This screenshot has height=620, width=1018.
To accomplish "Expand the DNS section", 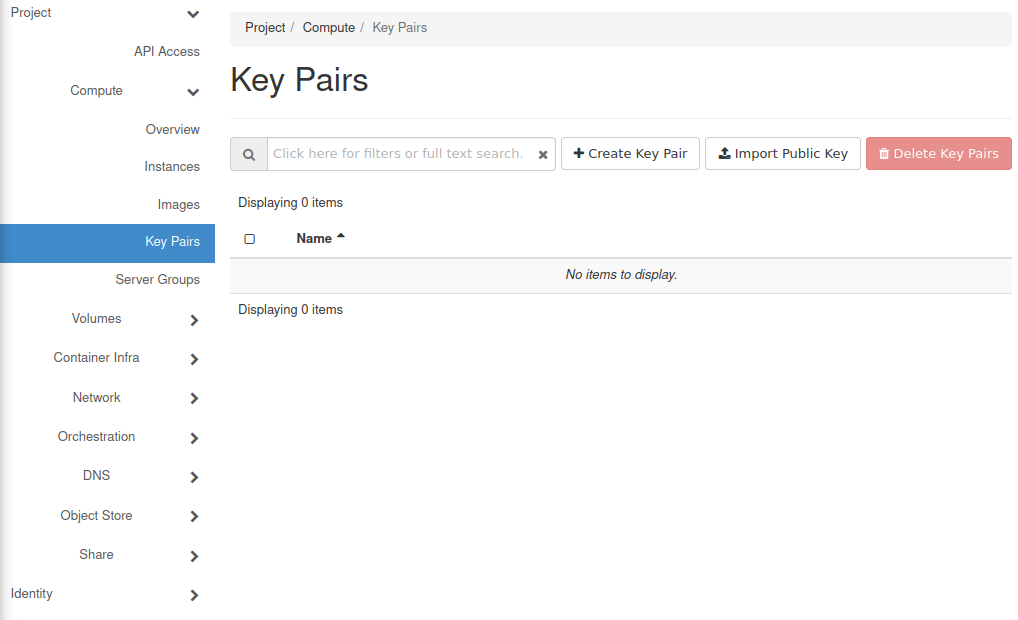I will pos(194,477).
